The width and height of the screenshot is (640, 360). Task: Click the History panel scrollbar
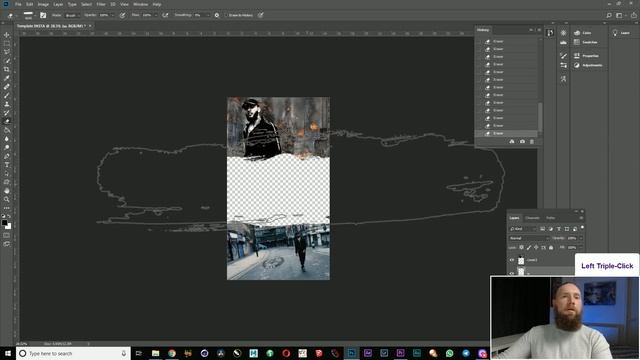tap(540, 117)
